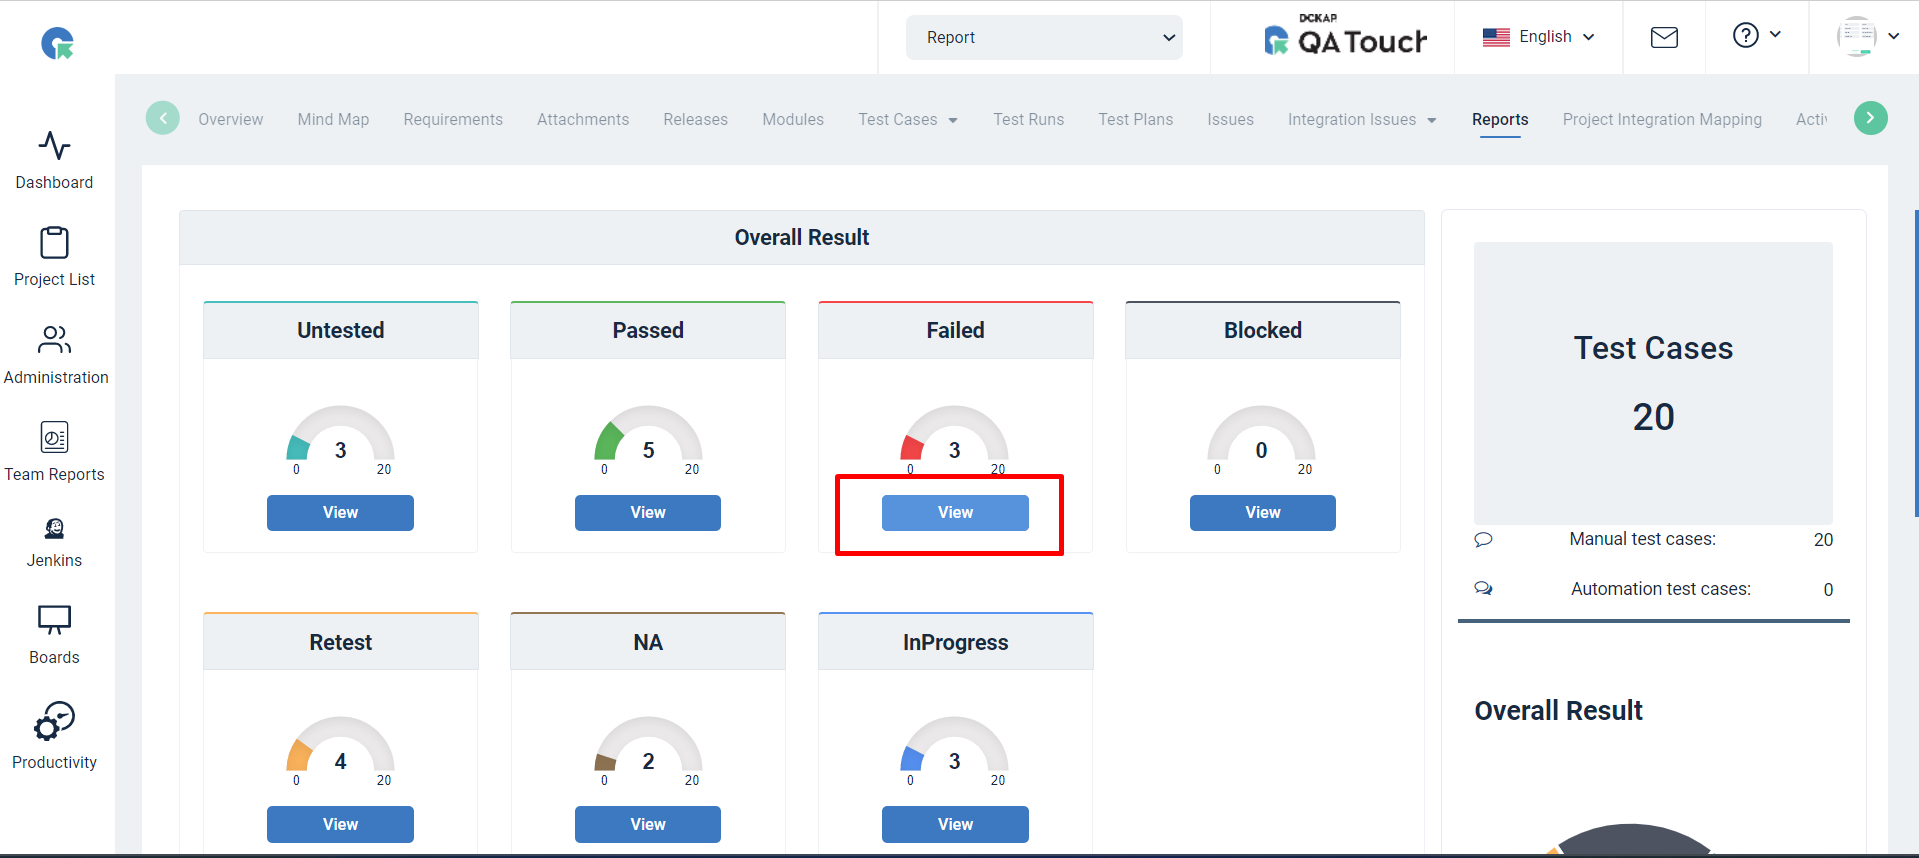Open the Administration users icon
1919x858 pixels.
coord(54,340)
